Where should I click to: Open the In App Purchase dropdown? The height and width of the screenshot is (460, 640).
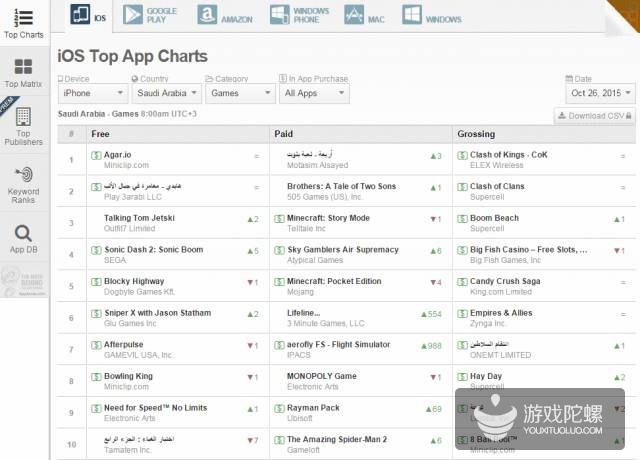(x=314, y=93)
